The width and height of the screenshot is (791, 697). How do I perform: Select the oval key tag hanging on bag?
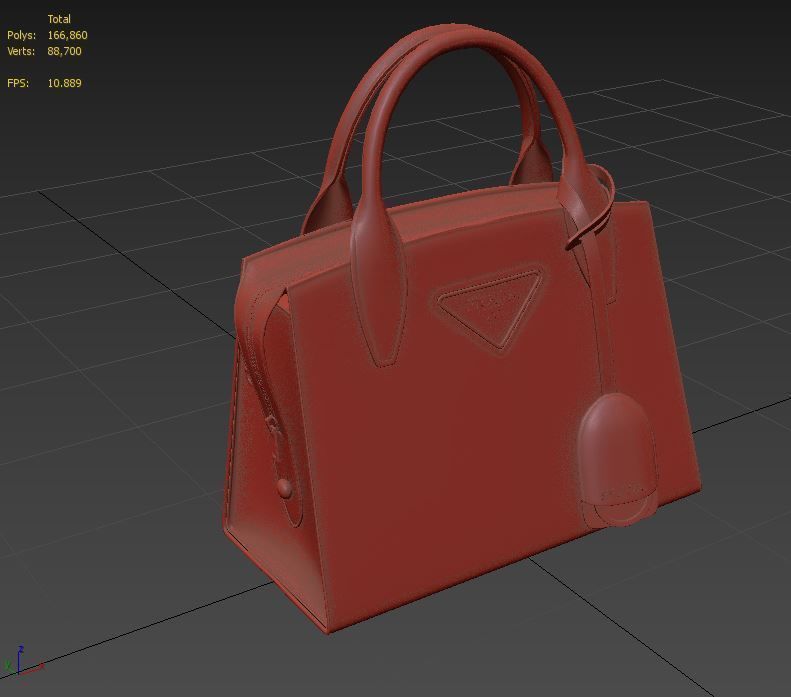click(616, 459)
